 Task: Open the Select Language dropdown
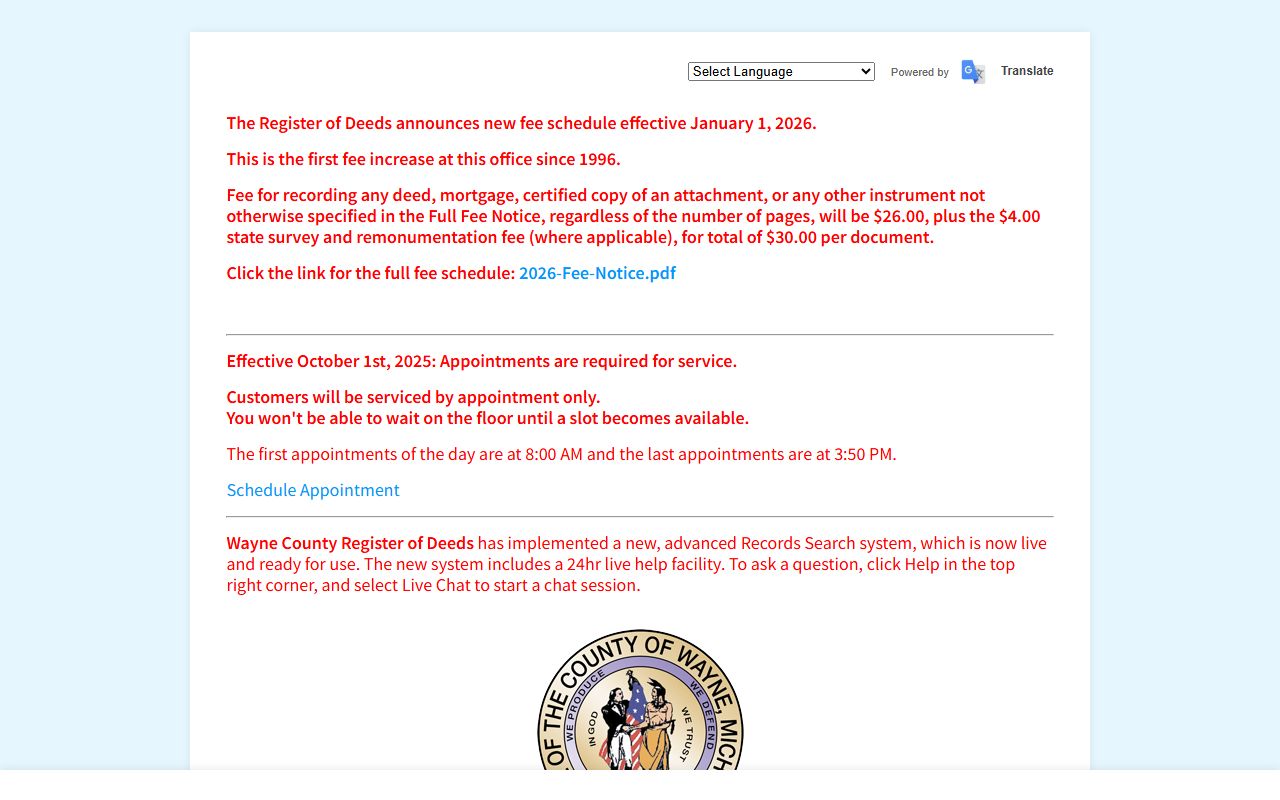click(781, 72)
